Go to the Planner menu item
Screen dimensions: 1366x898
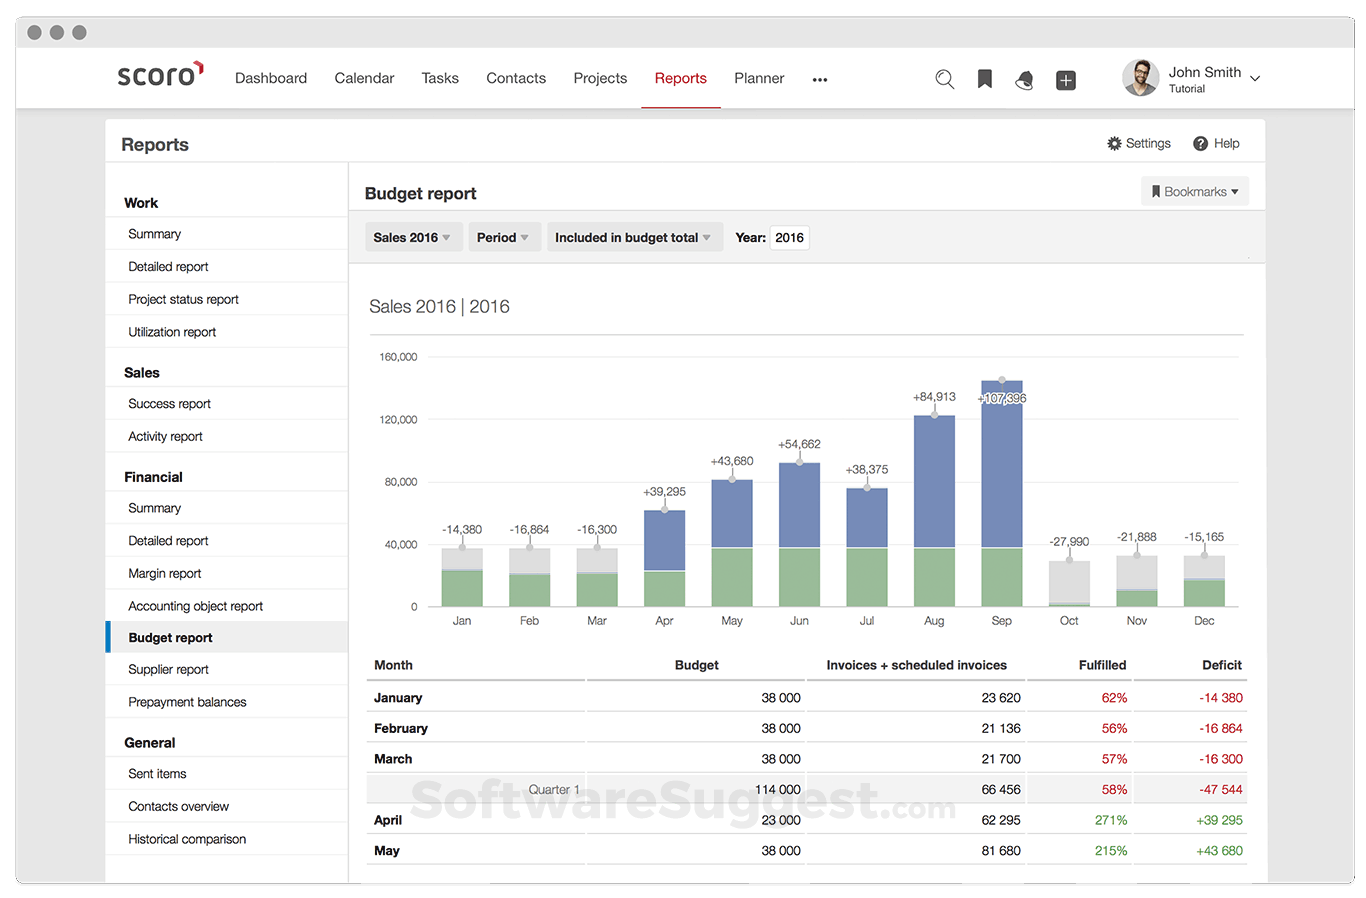tap(759, 78)
